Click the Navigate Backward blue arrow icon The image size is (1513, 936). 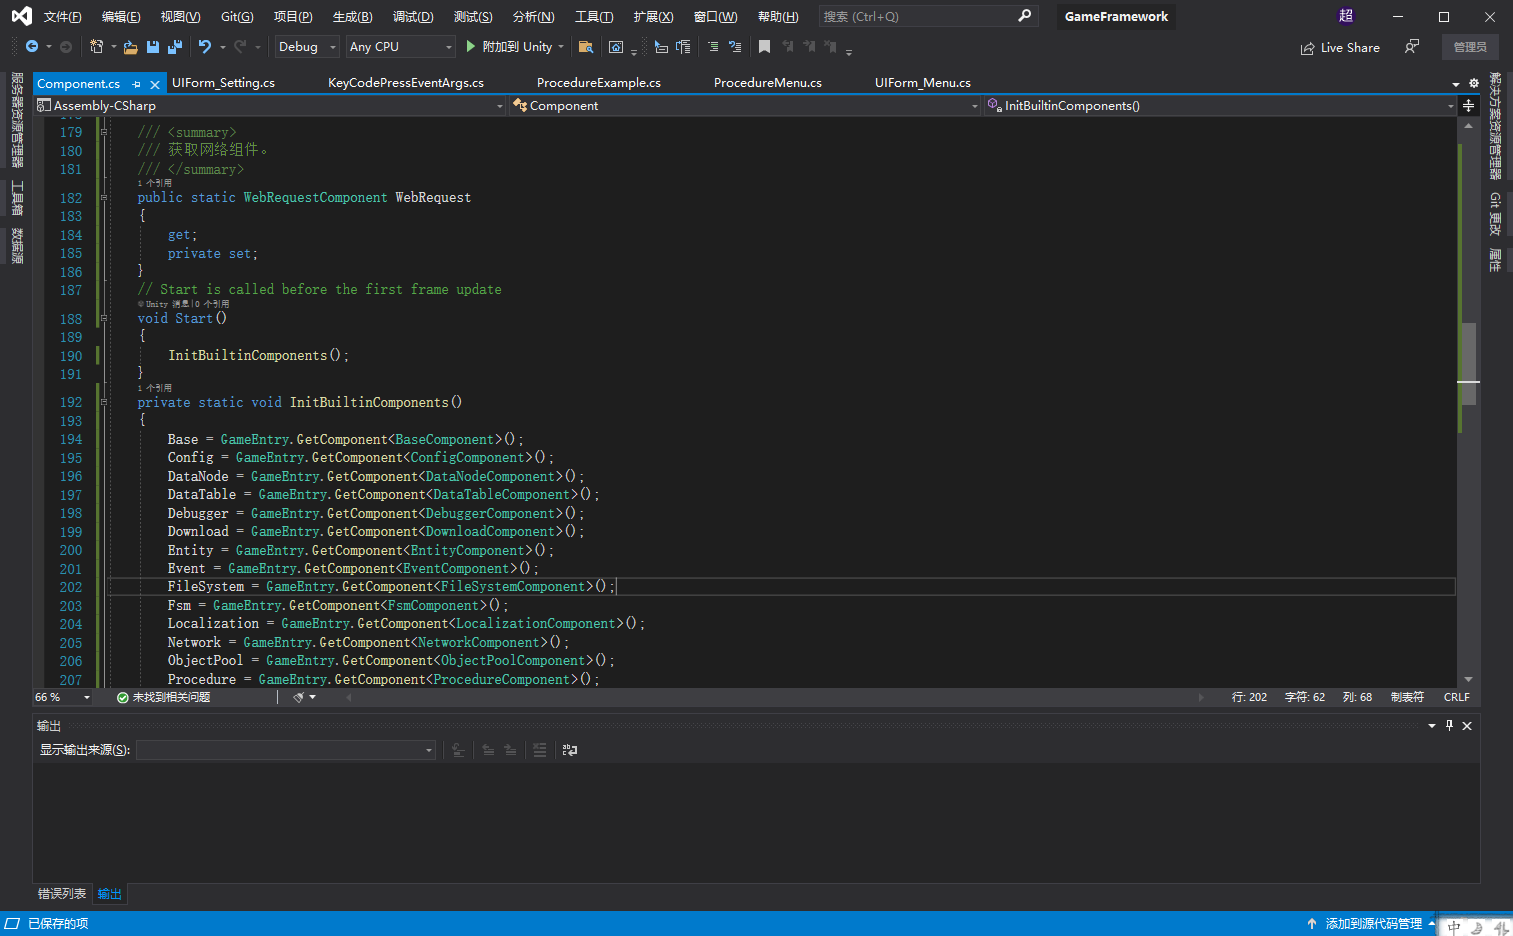[x=33, y=46]
